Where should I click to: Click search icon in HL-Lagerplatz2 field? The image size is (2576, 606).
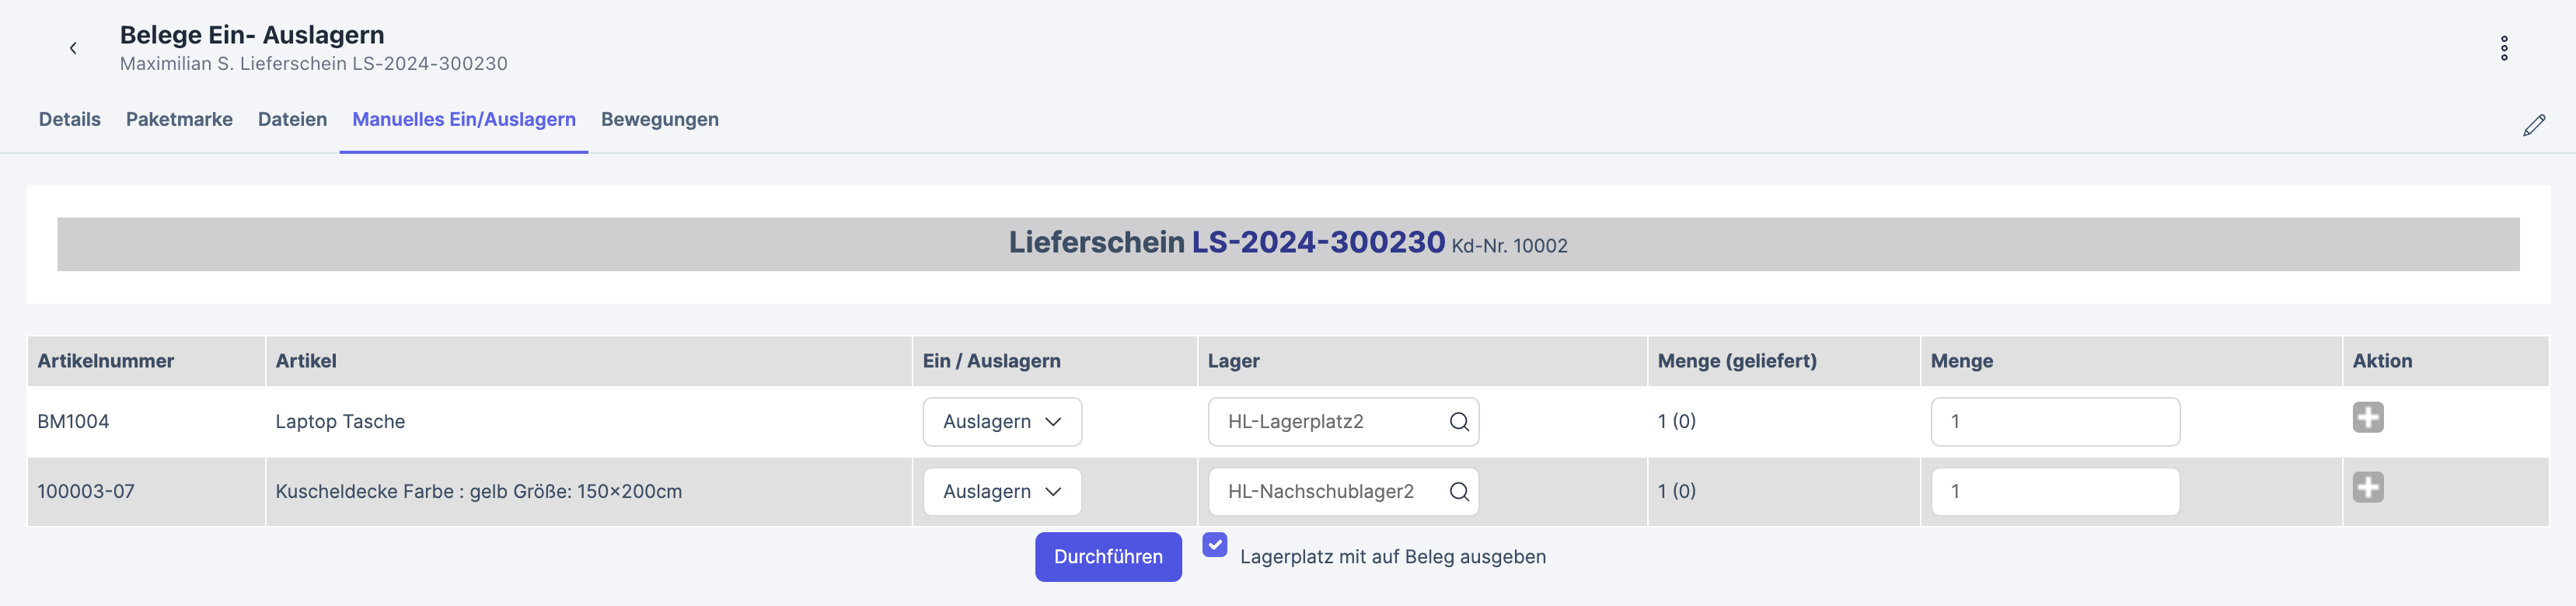point(1458,422)
